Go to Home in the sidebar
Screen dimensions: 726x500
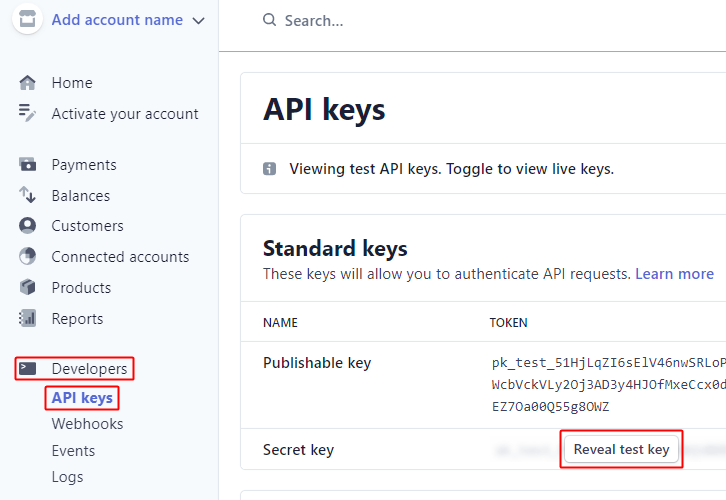[x=72, y=83]
